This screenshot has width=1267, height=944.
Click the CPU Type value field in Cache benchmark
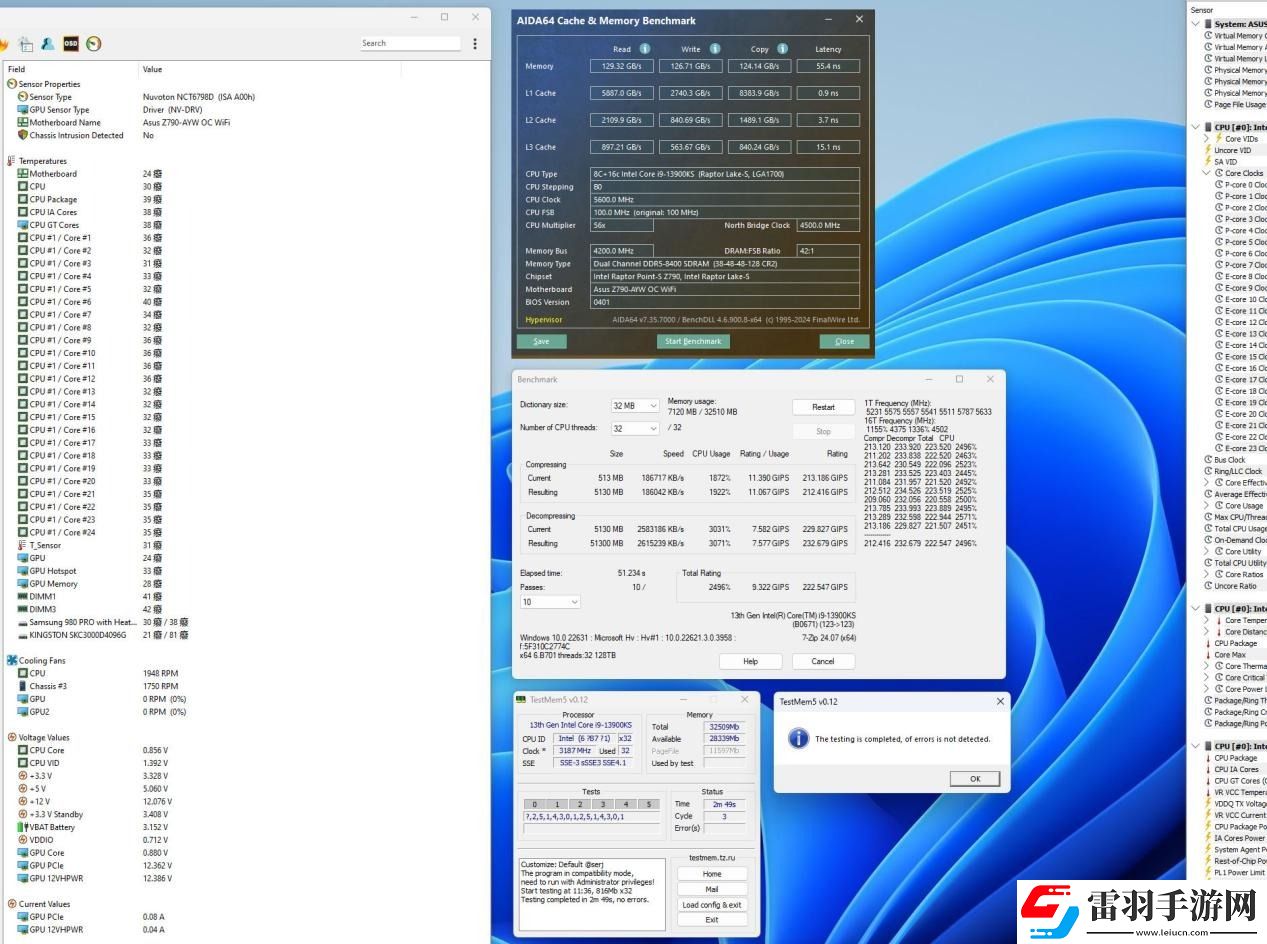(724, 174)
